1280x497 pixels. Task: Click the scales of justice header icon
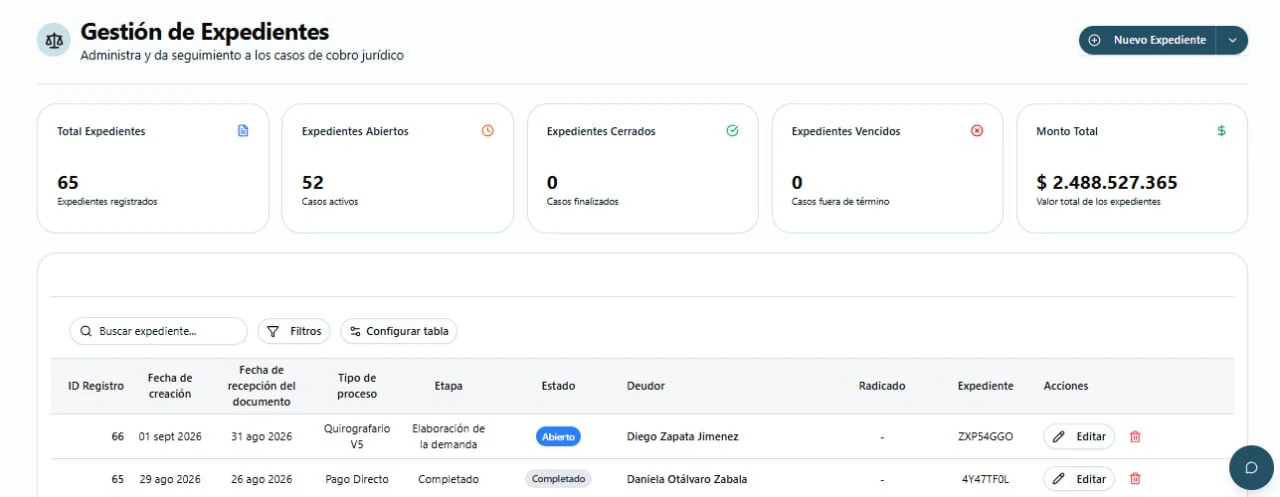click(52, 41)
